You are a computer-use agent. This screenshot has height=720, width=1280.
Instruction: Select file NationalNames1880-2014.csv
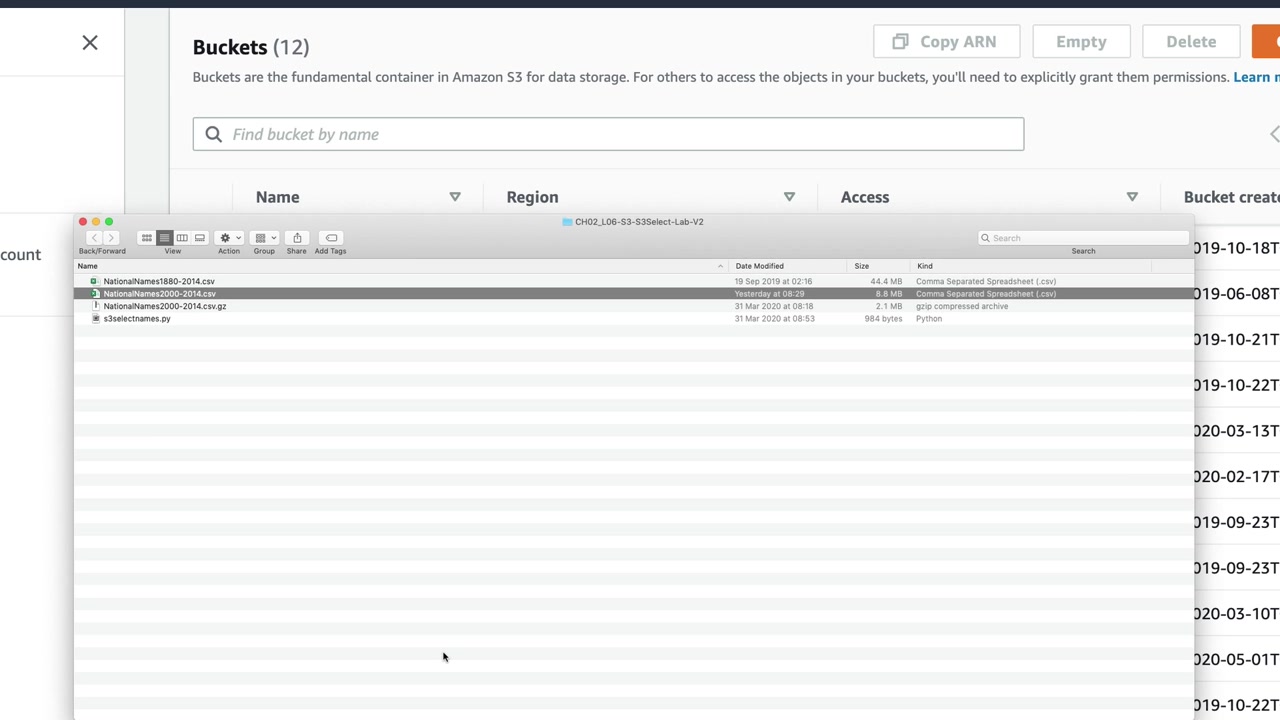159,281
